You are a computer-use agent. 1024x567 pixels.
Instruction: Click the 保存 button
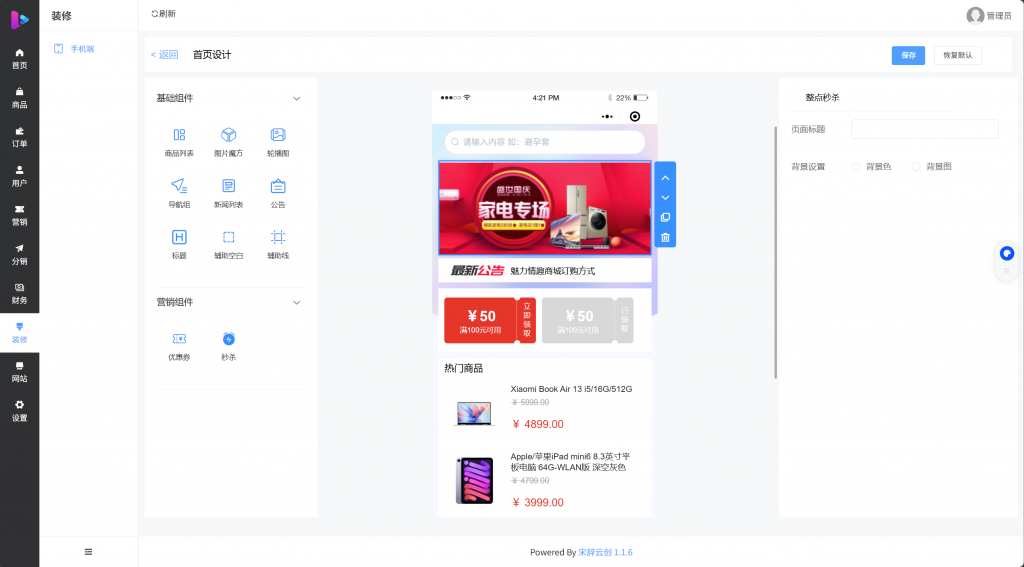[908, 56]
